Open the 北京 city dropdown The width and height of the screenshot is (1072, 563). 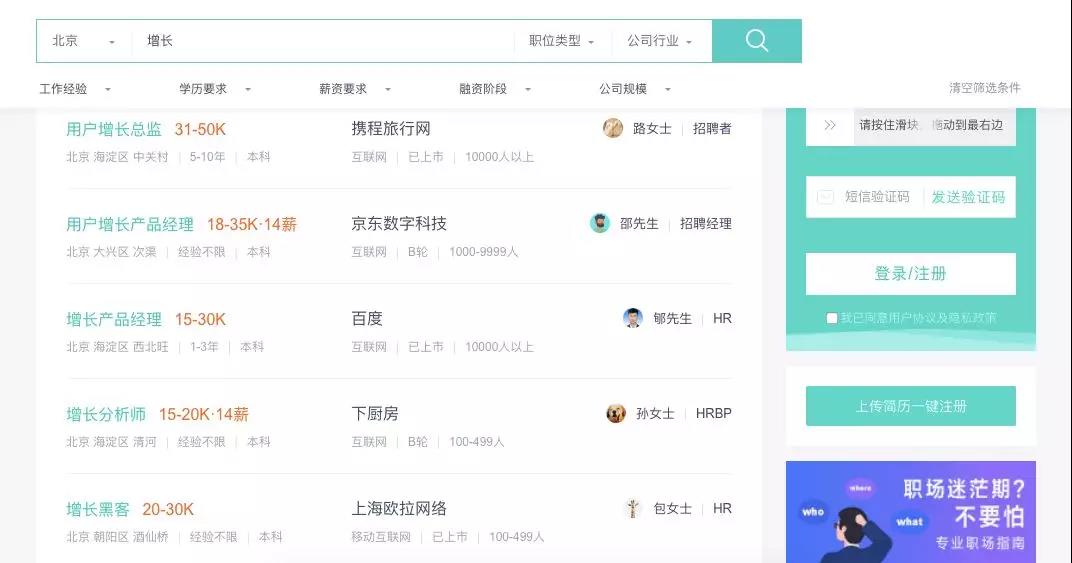[83, 41]
